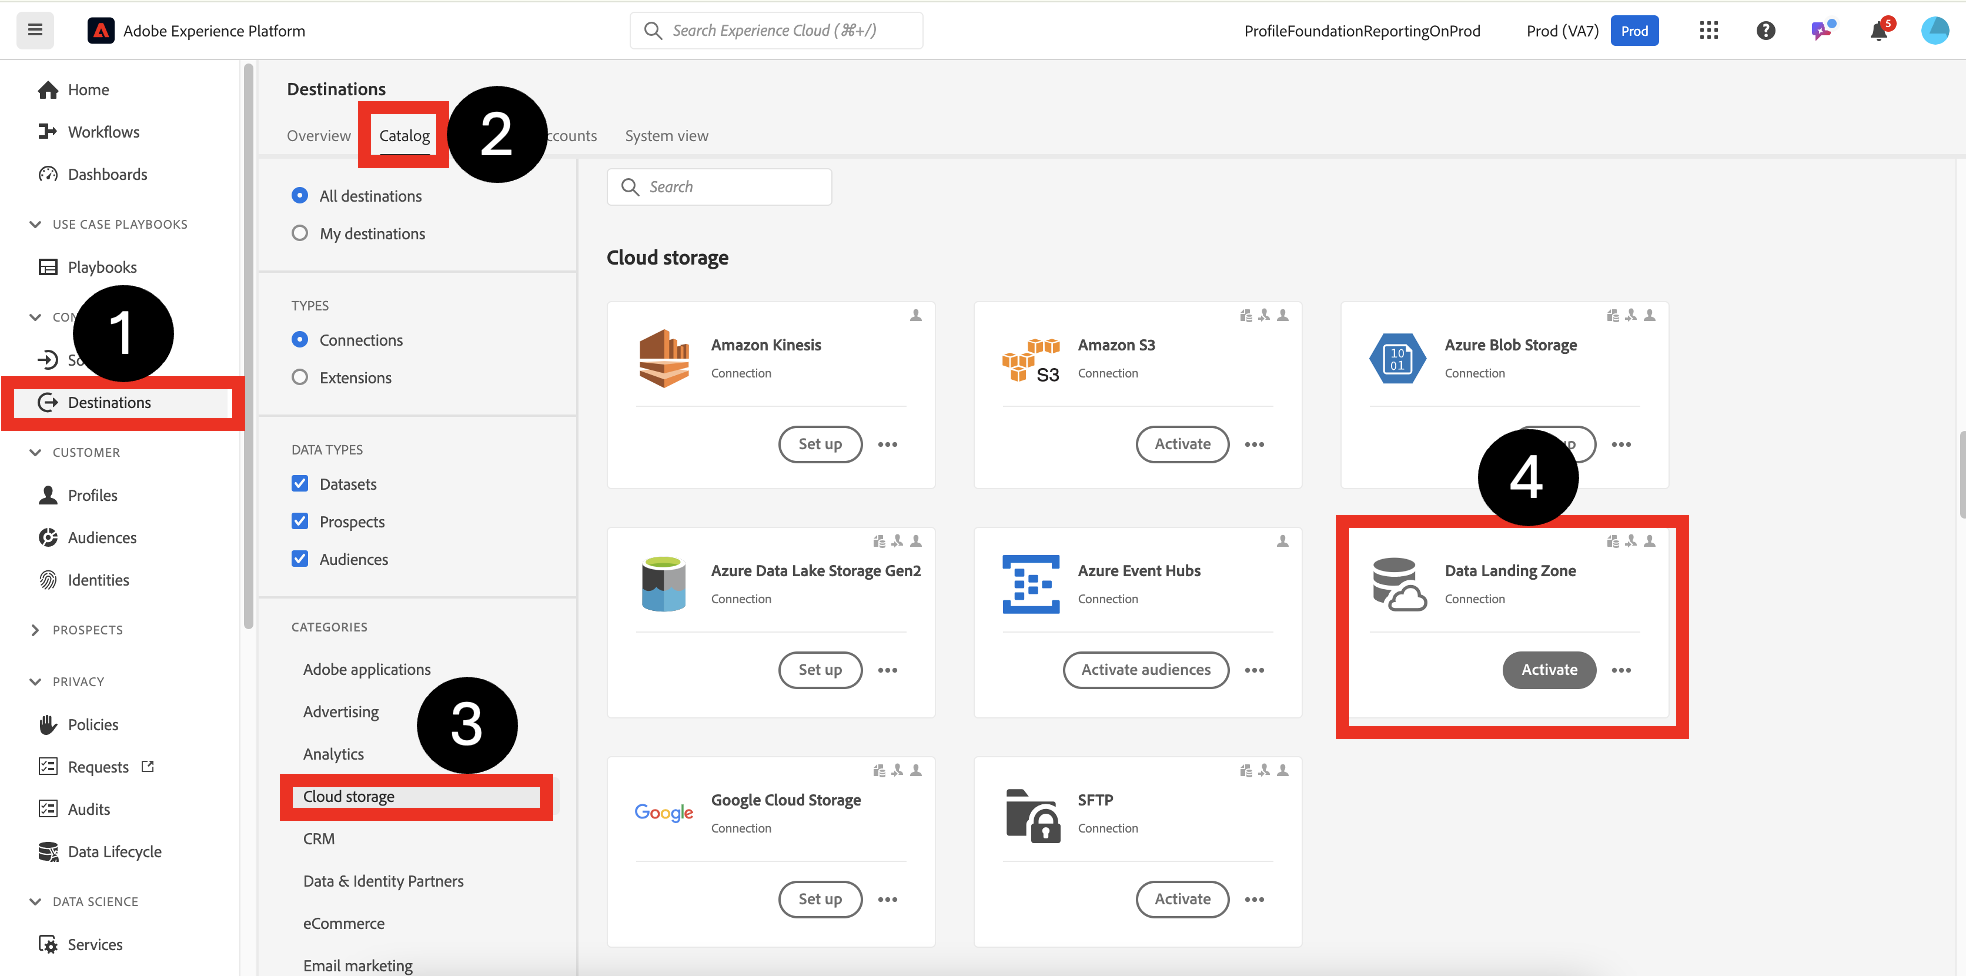The width and height of the screenshot is (1972, 976).
Task: Select the Extensions type radio button
Action: click(300, 377)
